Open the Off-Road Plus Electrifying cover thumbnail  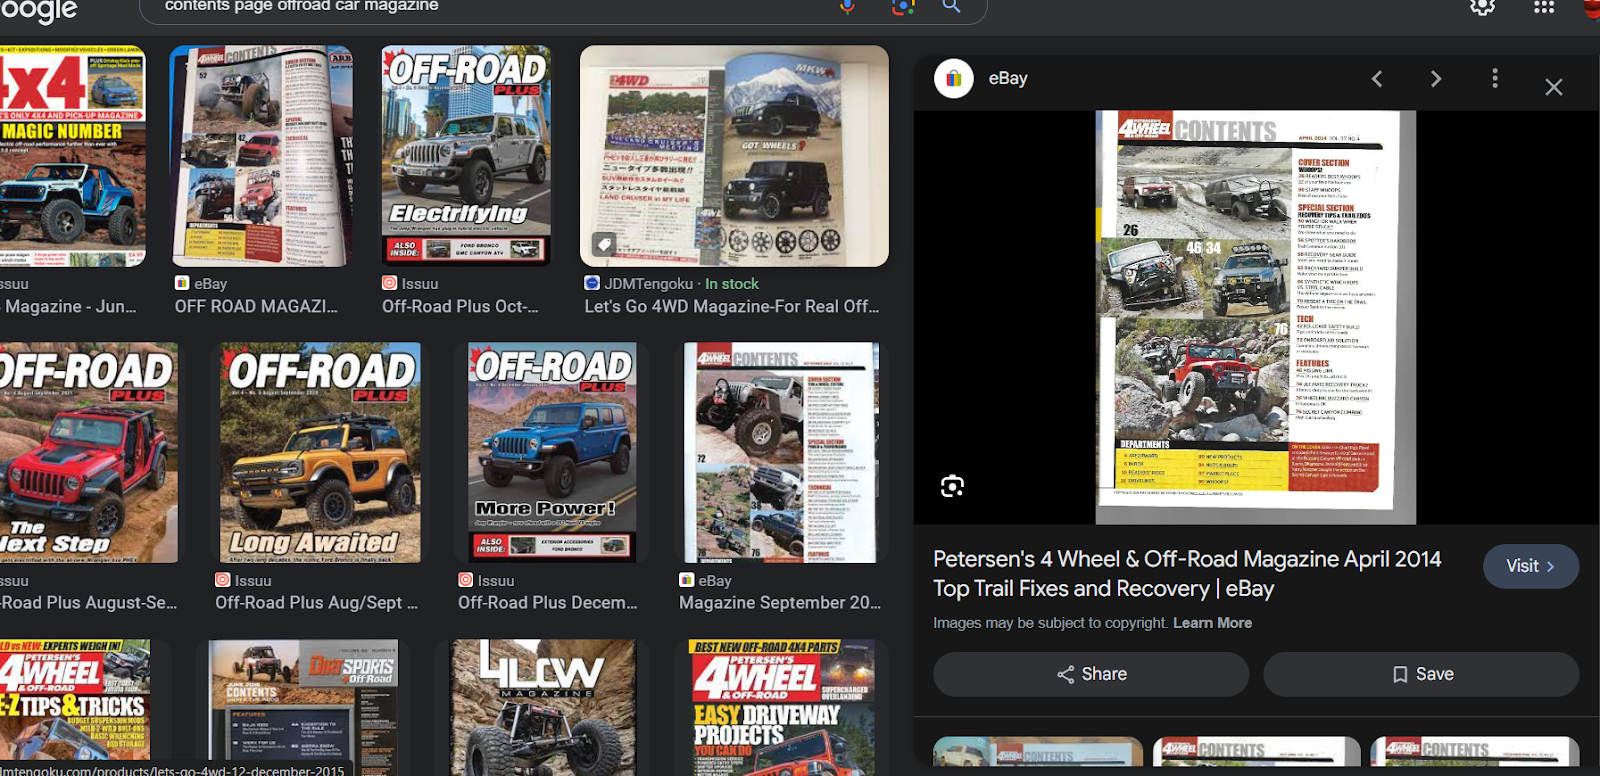tap(467, 155)
